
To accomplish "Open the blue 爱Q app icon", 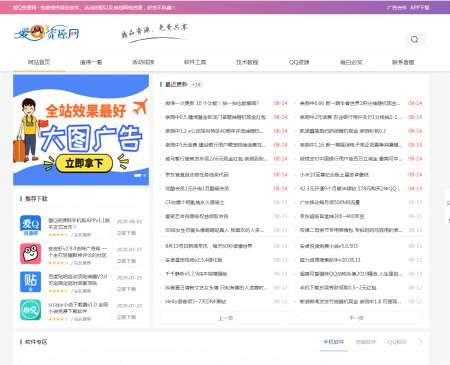I will [x=30, y=225].
